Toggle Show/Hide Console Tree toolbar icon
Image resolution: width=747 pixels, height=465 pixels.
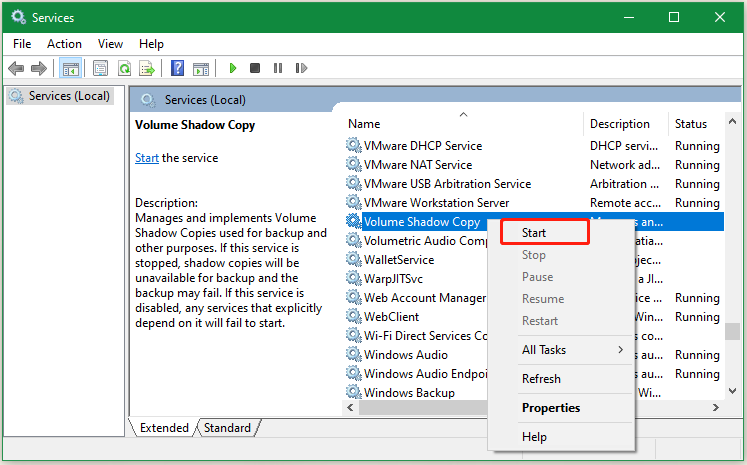click(71, 68)
